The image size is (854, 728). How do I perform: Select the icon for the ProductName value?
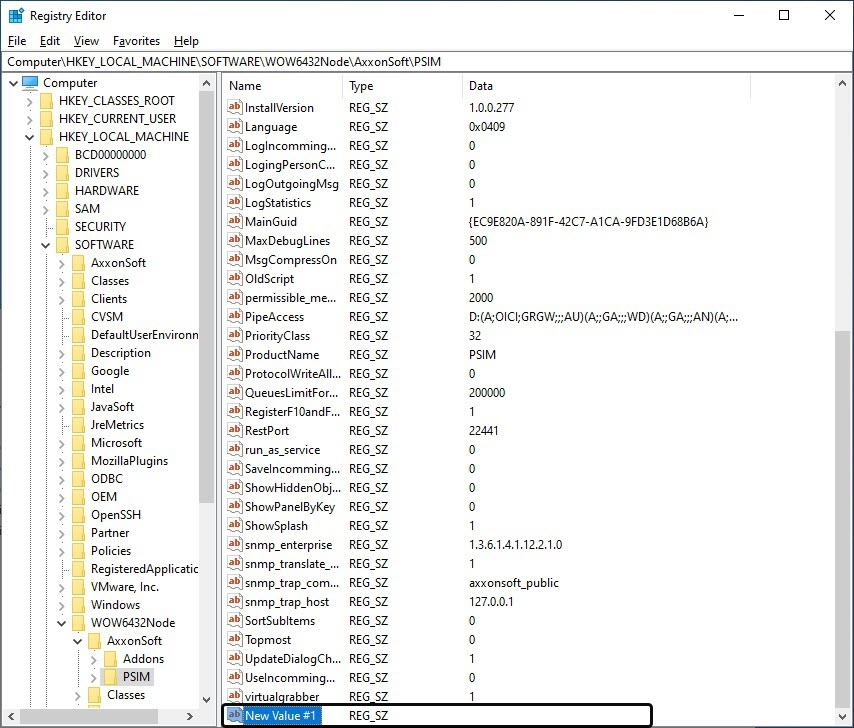click(x=235, y=355)
